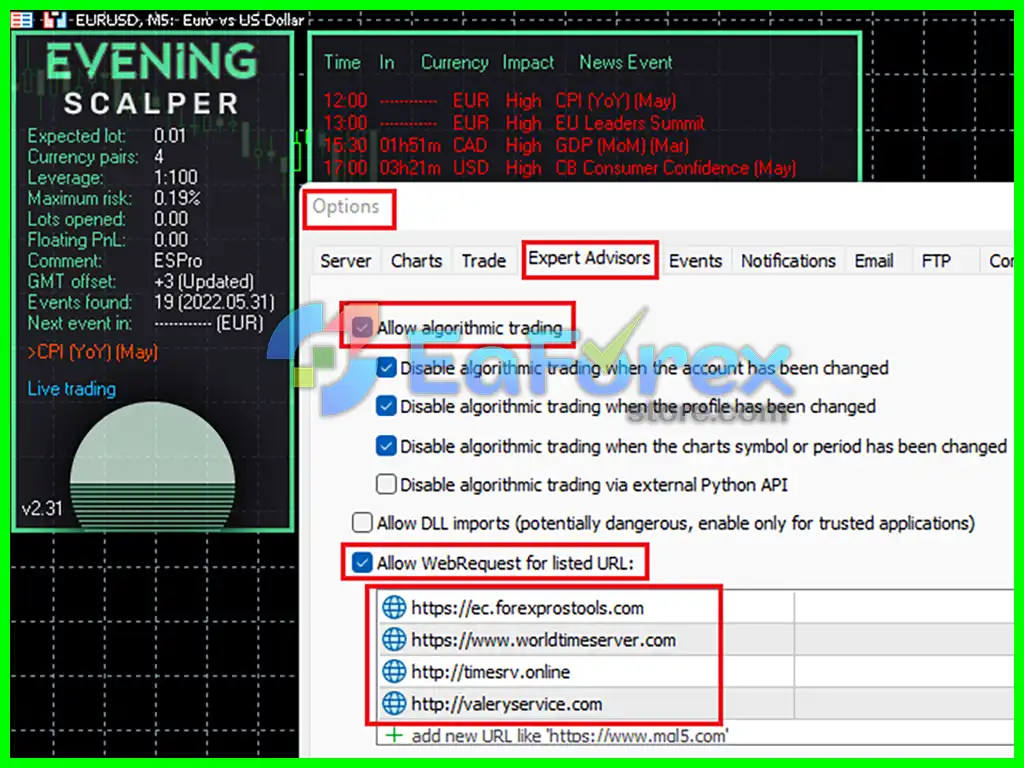Click the EURUSD, M5 chart title
Viewport: 1024px width, 768px height.
(x=190, y=20)
